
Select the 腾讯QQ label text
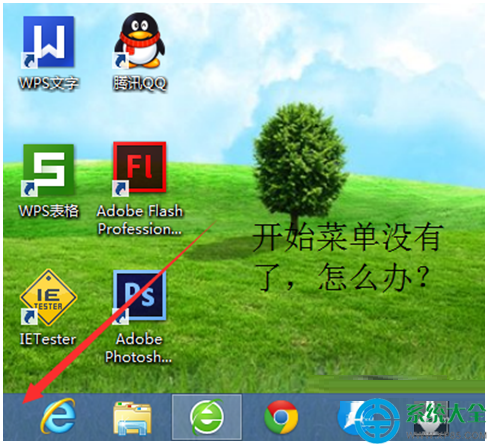coord(140,83)
